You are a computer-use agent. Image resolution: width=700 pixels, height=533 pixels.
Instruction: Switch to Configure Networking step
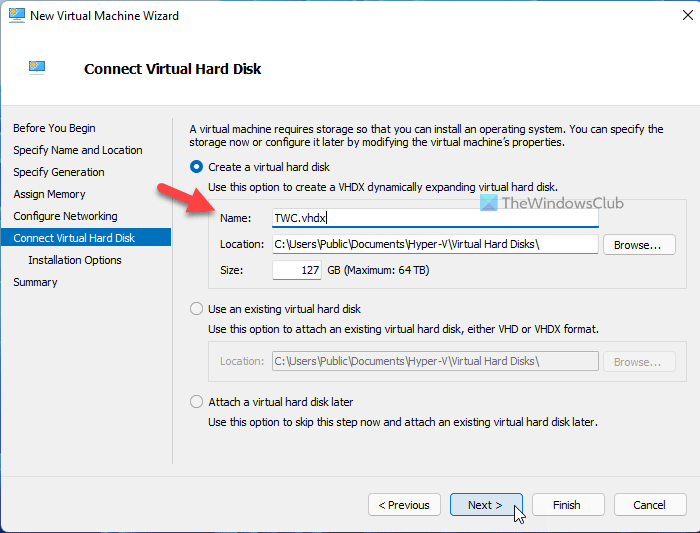coord(65,216)
